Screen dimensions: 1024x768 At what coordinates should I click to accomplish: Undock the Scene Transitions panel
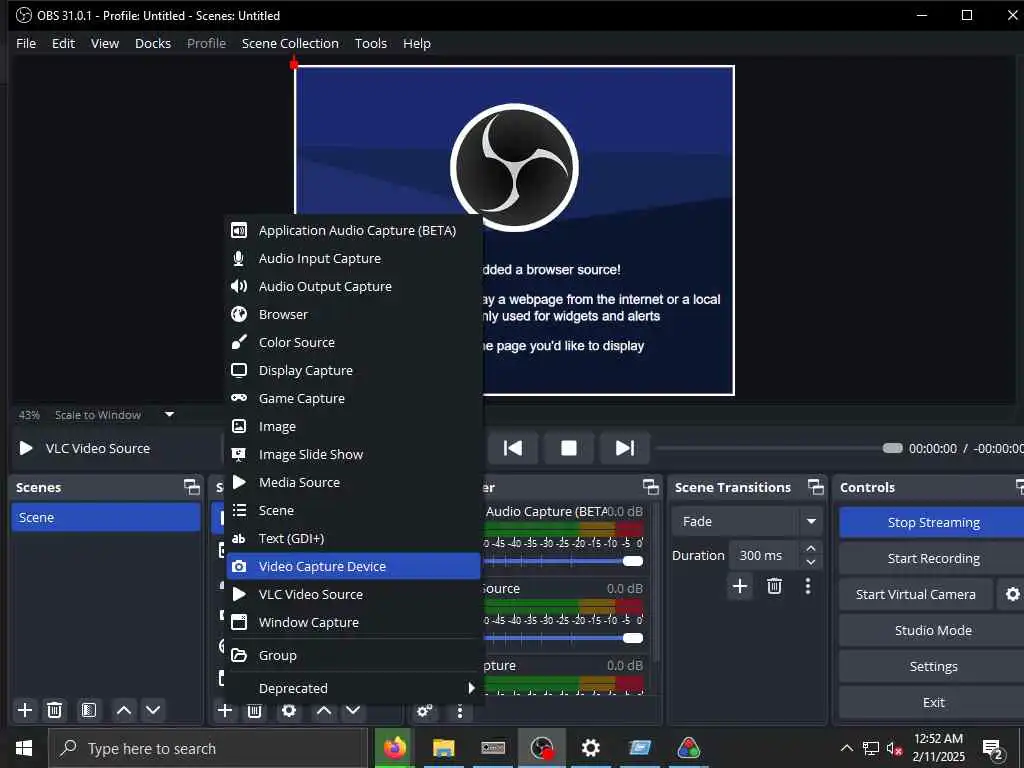click(816, 487)
